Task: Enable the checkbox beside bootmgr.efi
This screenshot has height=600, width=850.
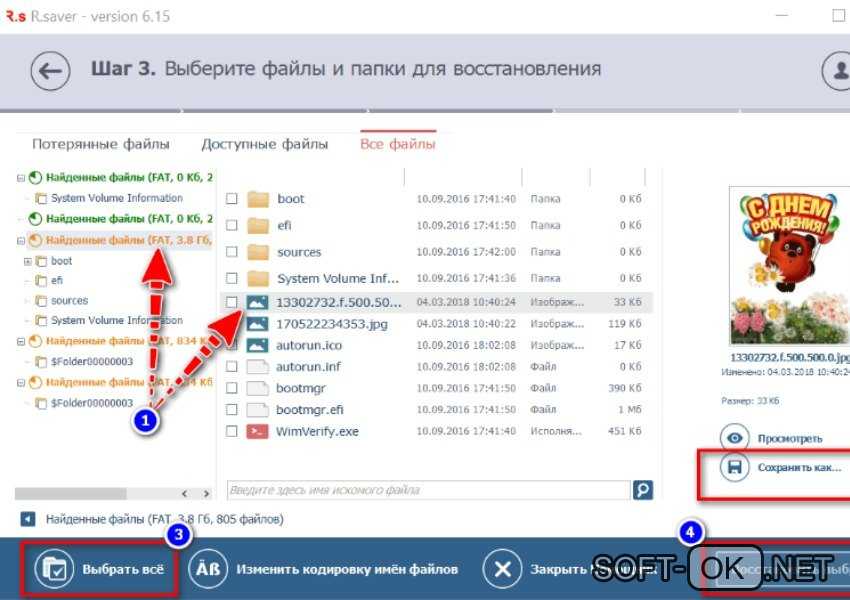Action: point(231,409)
